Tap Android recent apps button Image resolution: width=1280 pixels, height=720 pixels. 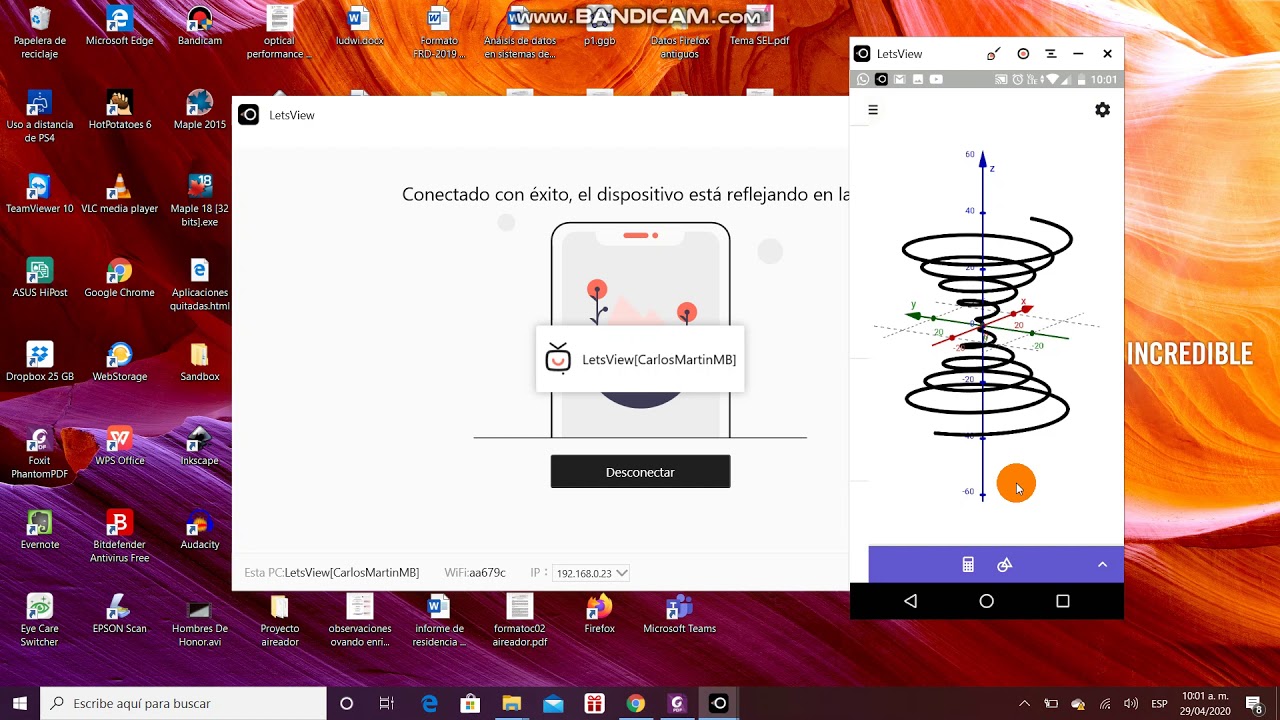coord(1063,601)
